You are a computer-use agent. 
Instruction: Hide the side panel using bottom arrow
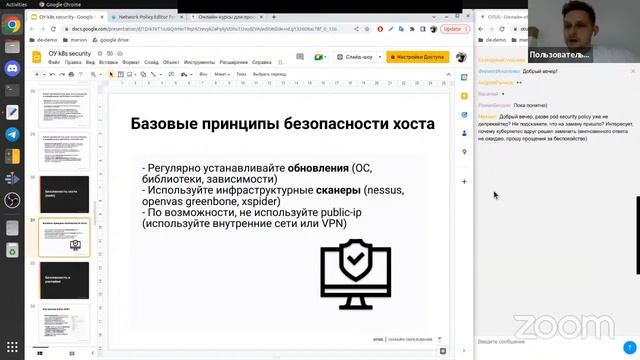[464, 351]
